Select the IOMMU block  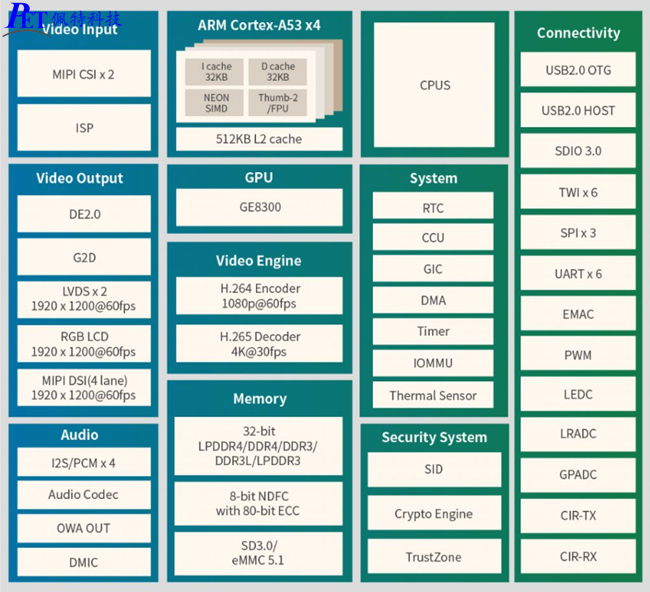coord(433,363)
